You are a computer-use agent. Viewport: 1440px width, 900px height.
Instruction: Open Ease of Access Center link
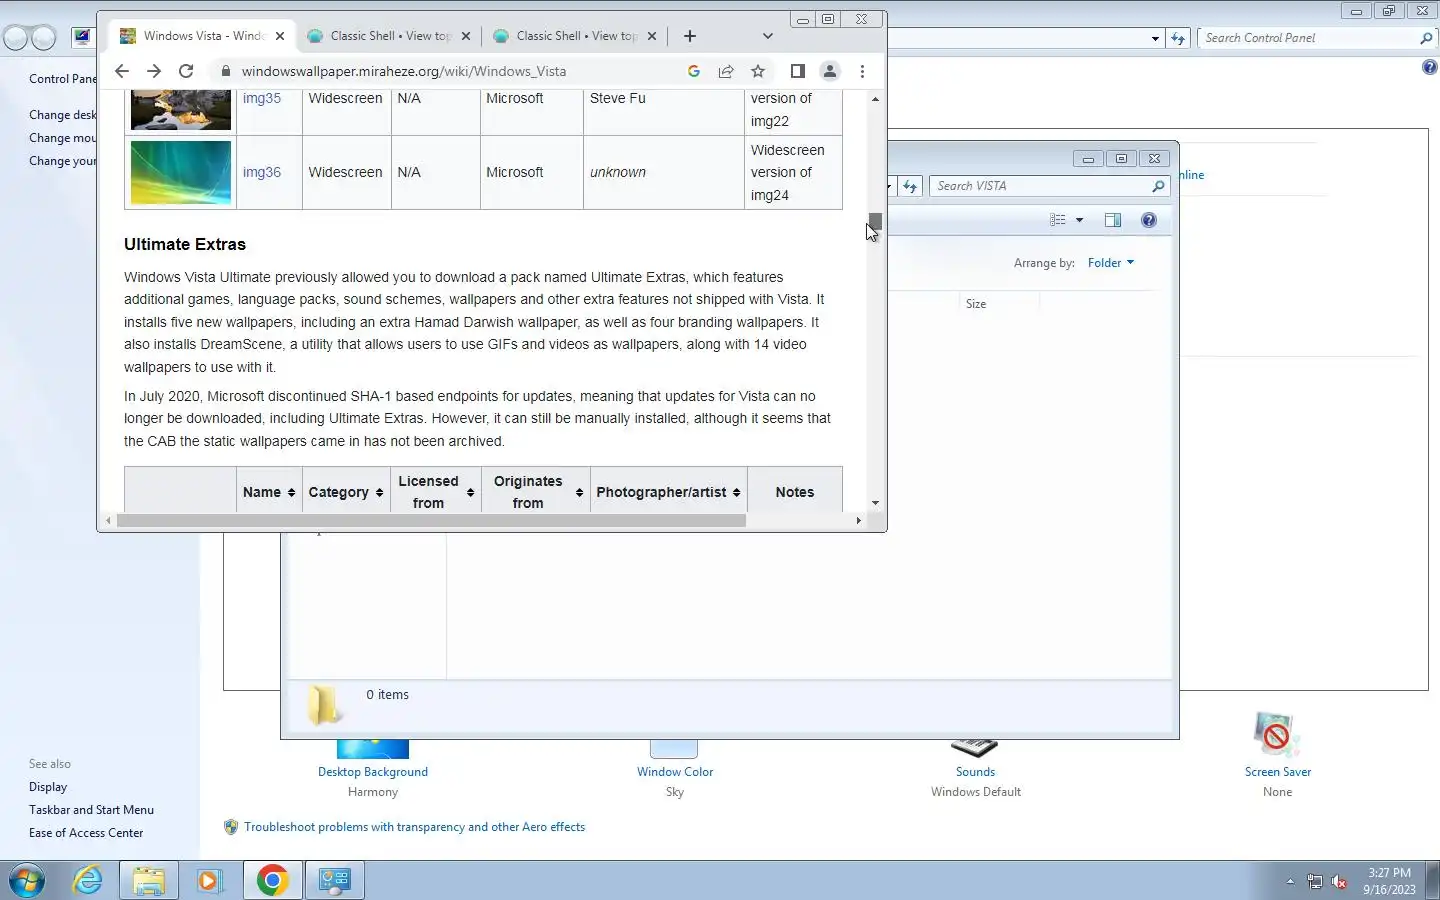point(86,833)
